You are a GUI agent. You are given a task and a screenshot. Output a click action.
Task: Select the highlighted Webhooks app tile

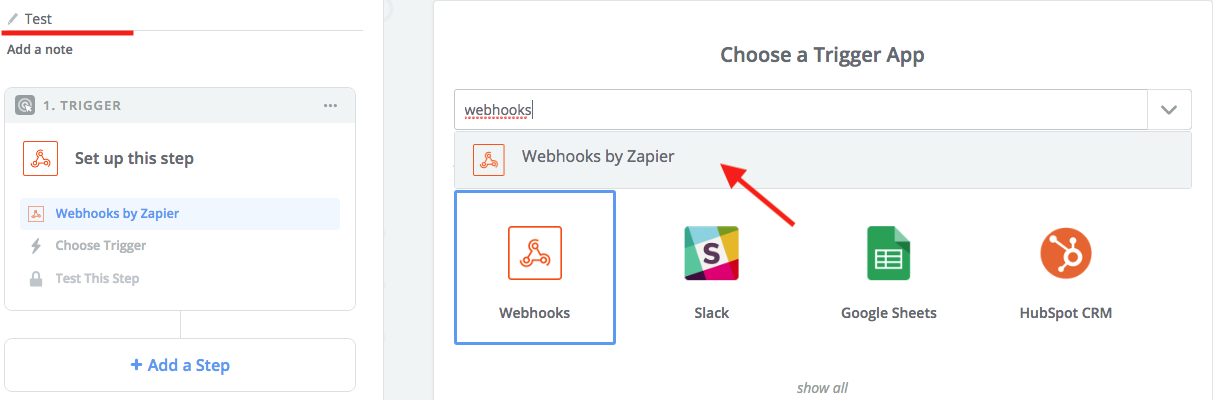[x=535, y=267]
